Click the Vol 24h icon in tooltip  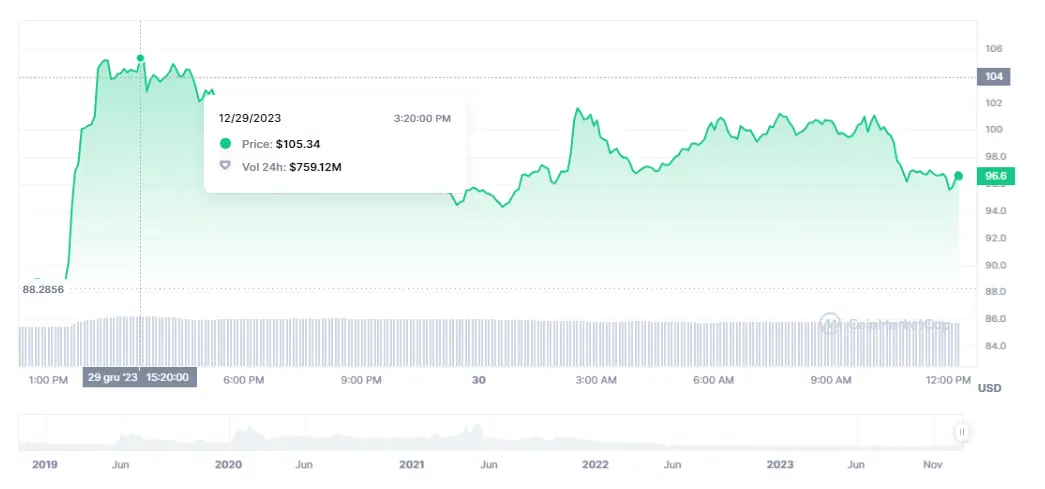[x=226, y=166]
